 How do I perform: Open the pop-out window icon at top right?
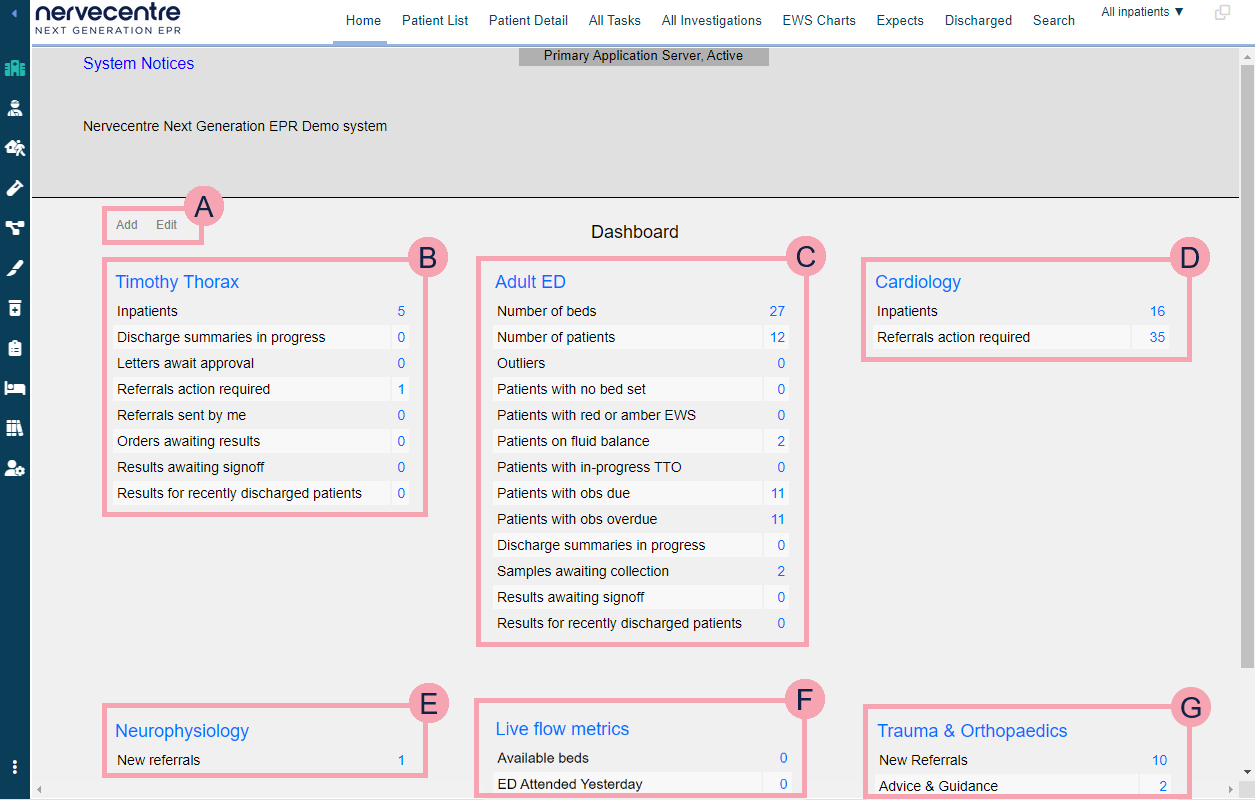[x=1222, y=13]
